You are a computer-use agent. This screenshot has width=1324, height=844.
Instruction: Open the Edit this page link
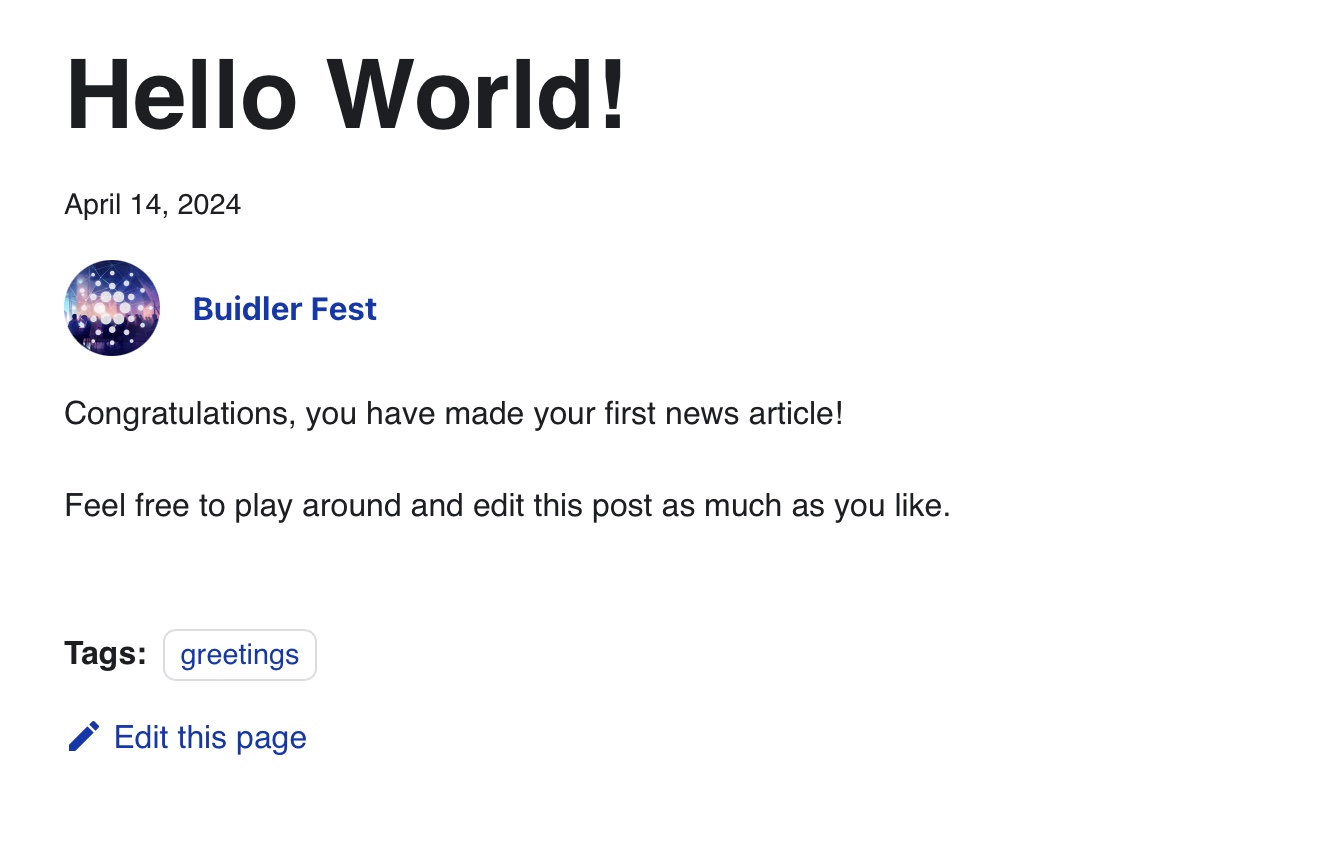(x=210, y=737)
